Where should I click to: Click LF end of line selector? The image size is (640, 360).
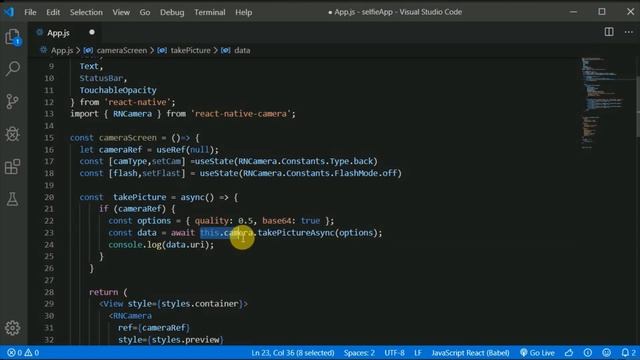point(418,353)
